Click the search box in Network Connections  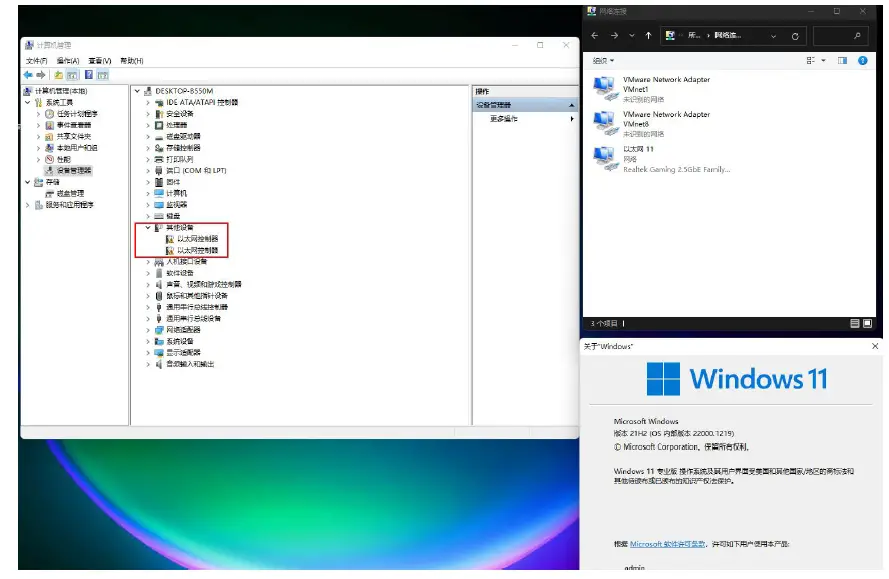[840, 36]
